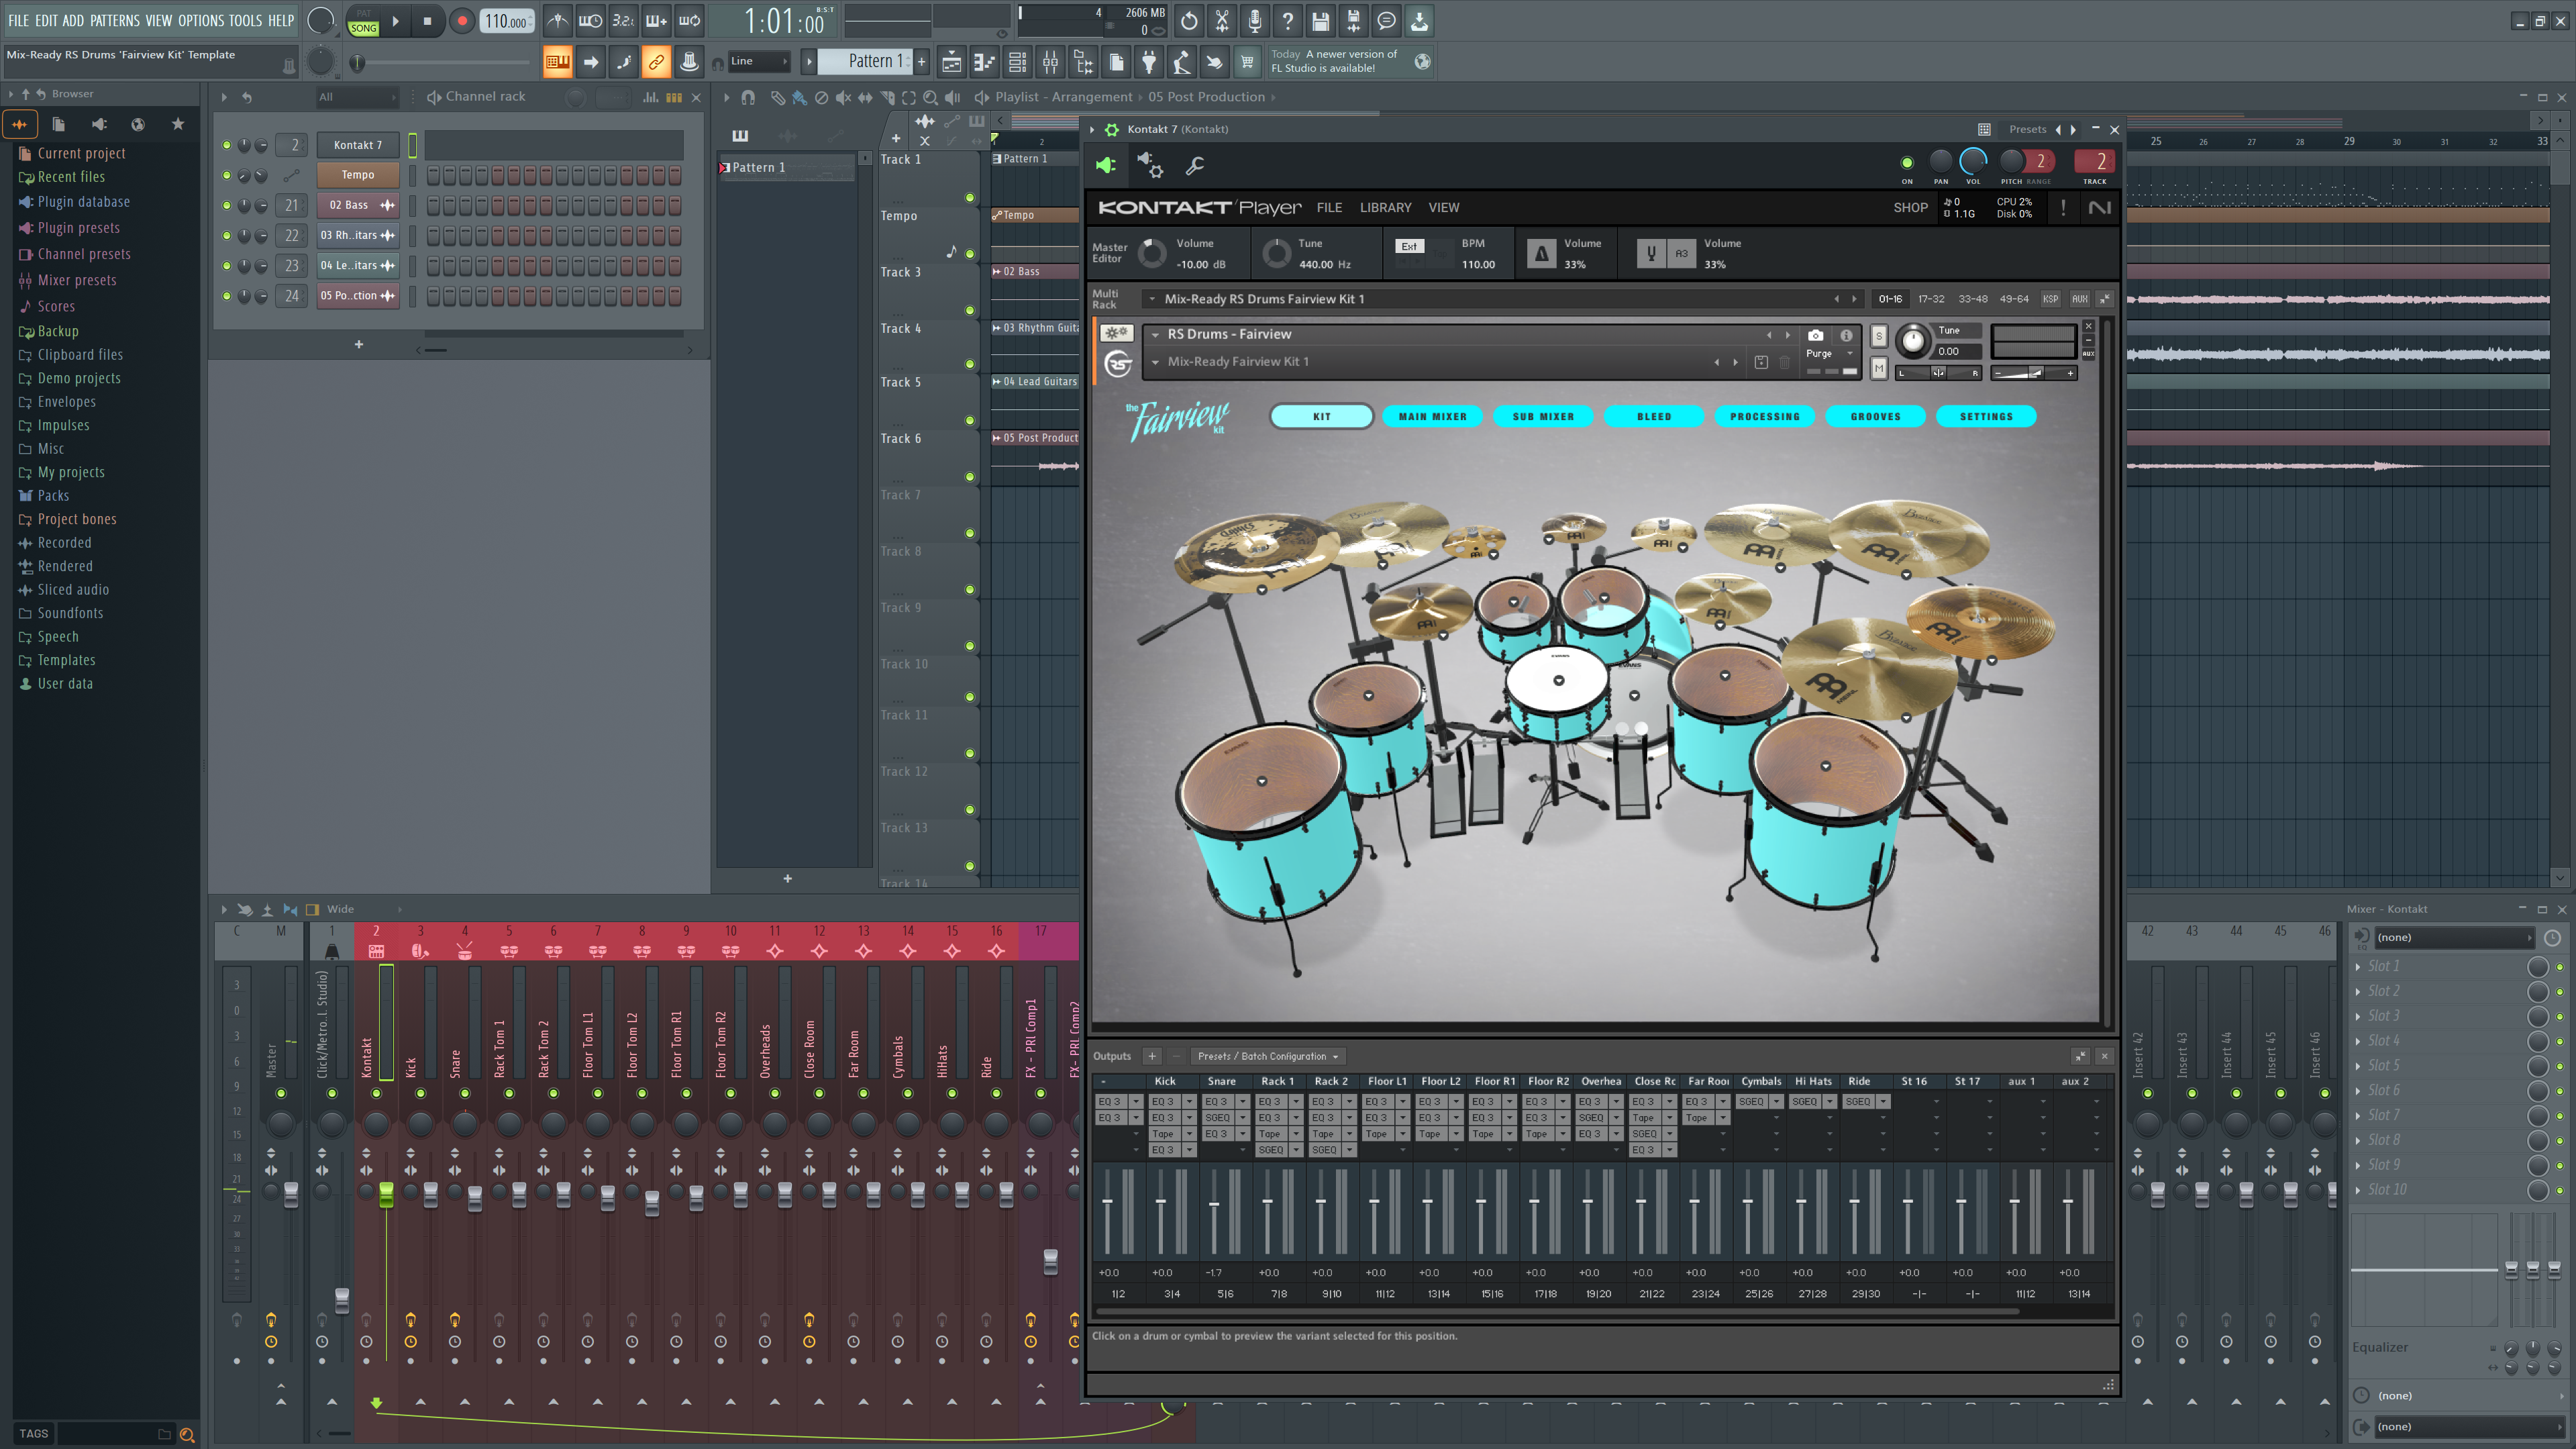2576x1449 pixels.
Task: Switch to the MAIN MIXER tab
Action: point(1432,416)
